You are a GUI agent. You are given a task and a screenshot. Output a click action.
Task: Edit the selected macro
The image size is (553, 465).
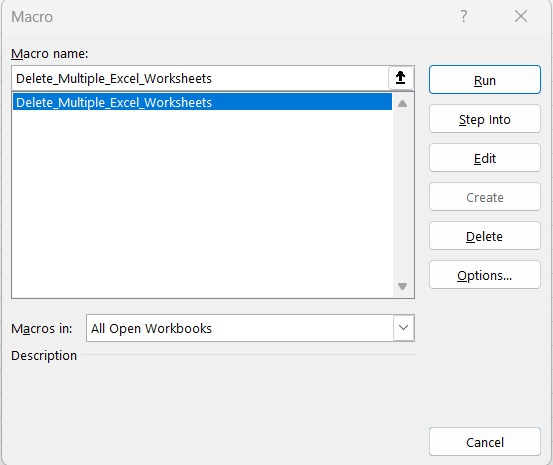click(485, 158)
